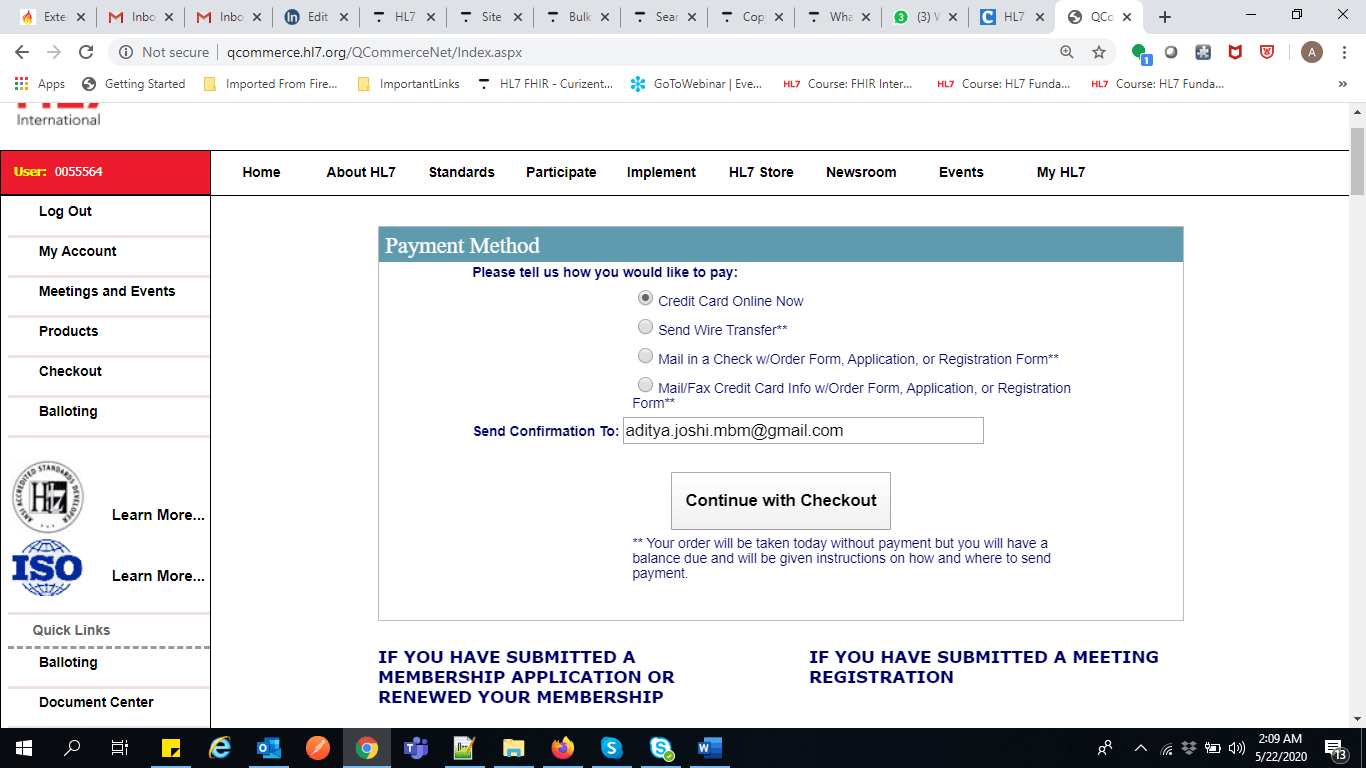Open ImportantLinks bookmark folder
This screenshot has width=1366, height=768.
tap(409, 84)
